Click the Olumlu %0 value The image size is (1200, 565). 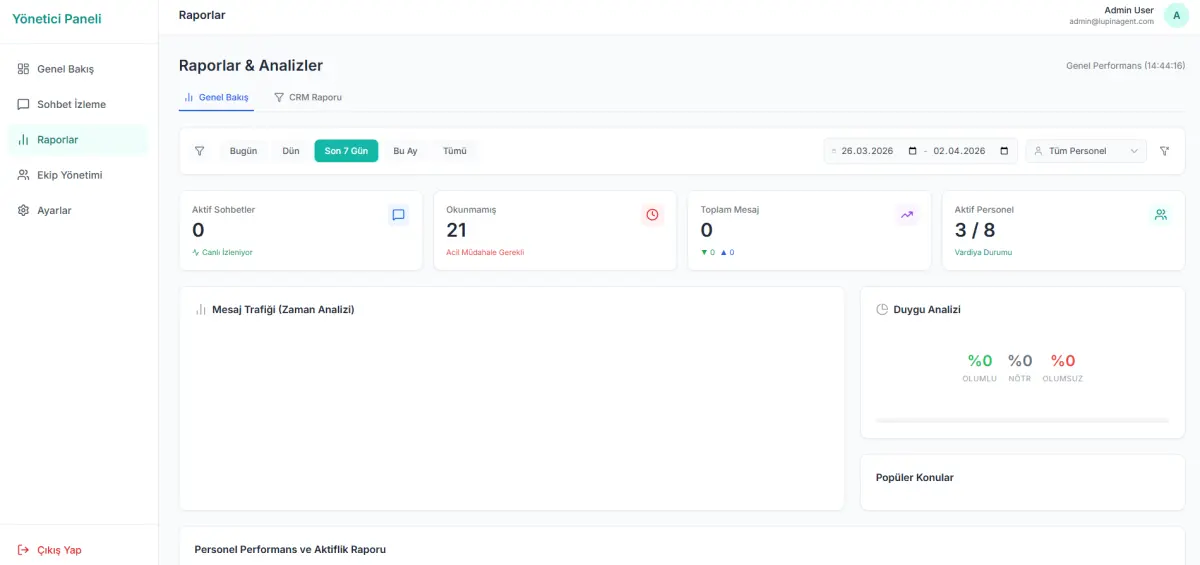(x=980, y=361)
